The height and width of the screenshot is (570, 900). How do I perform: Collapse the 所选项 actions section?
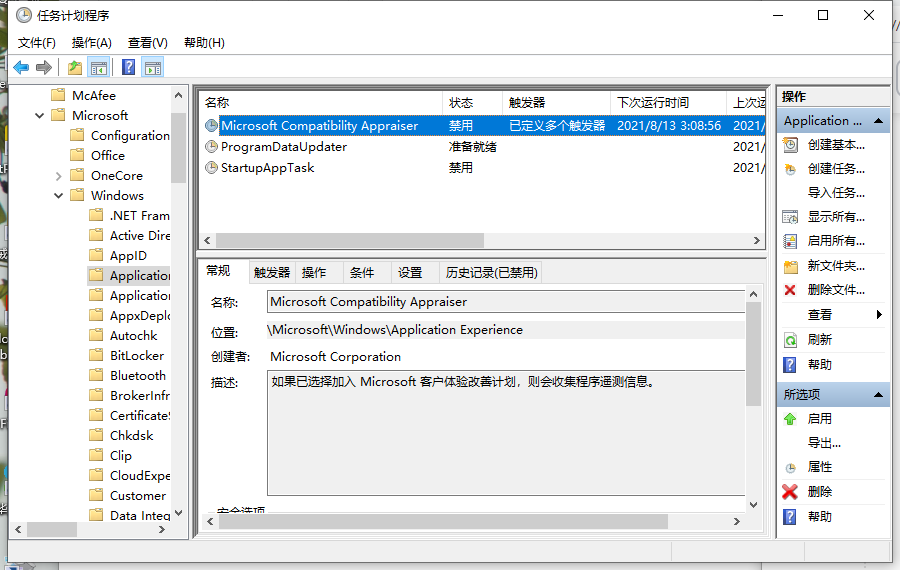pyautogui.click(x=878, y=394)
